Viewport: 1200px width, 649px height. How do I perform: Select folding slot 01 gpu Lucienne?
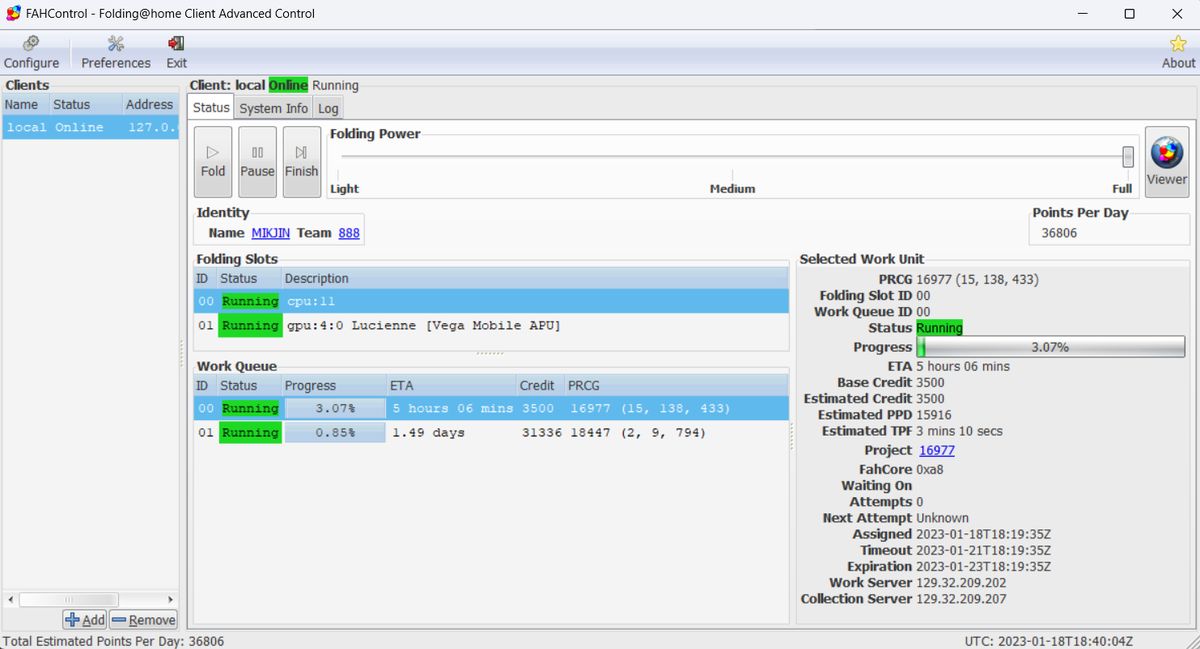click(x=491, y=325)
